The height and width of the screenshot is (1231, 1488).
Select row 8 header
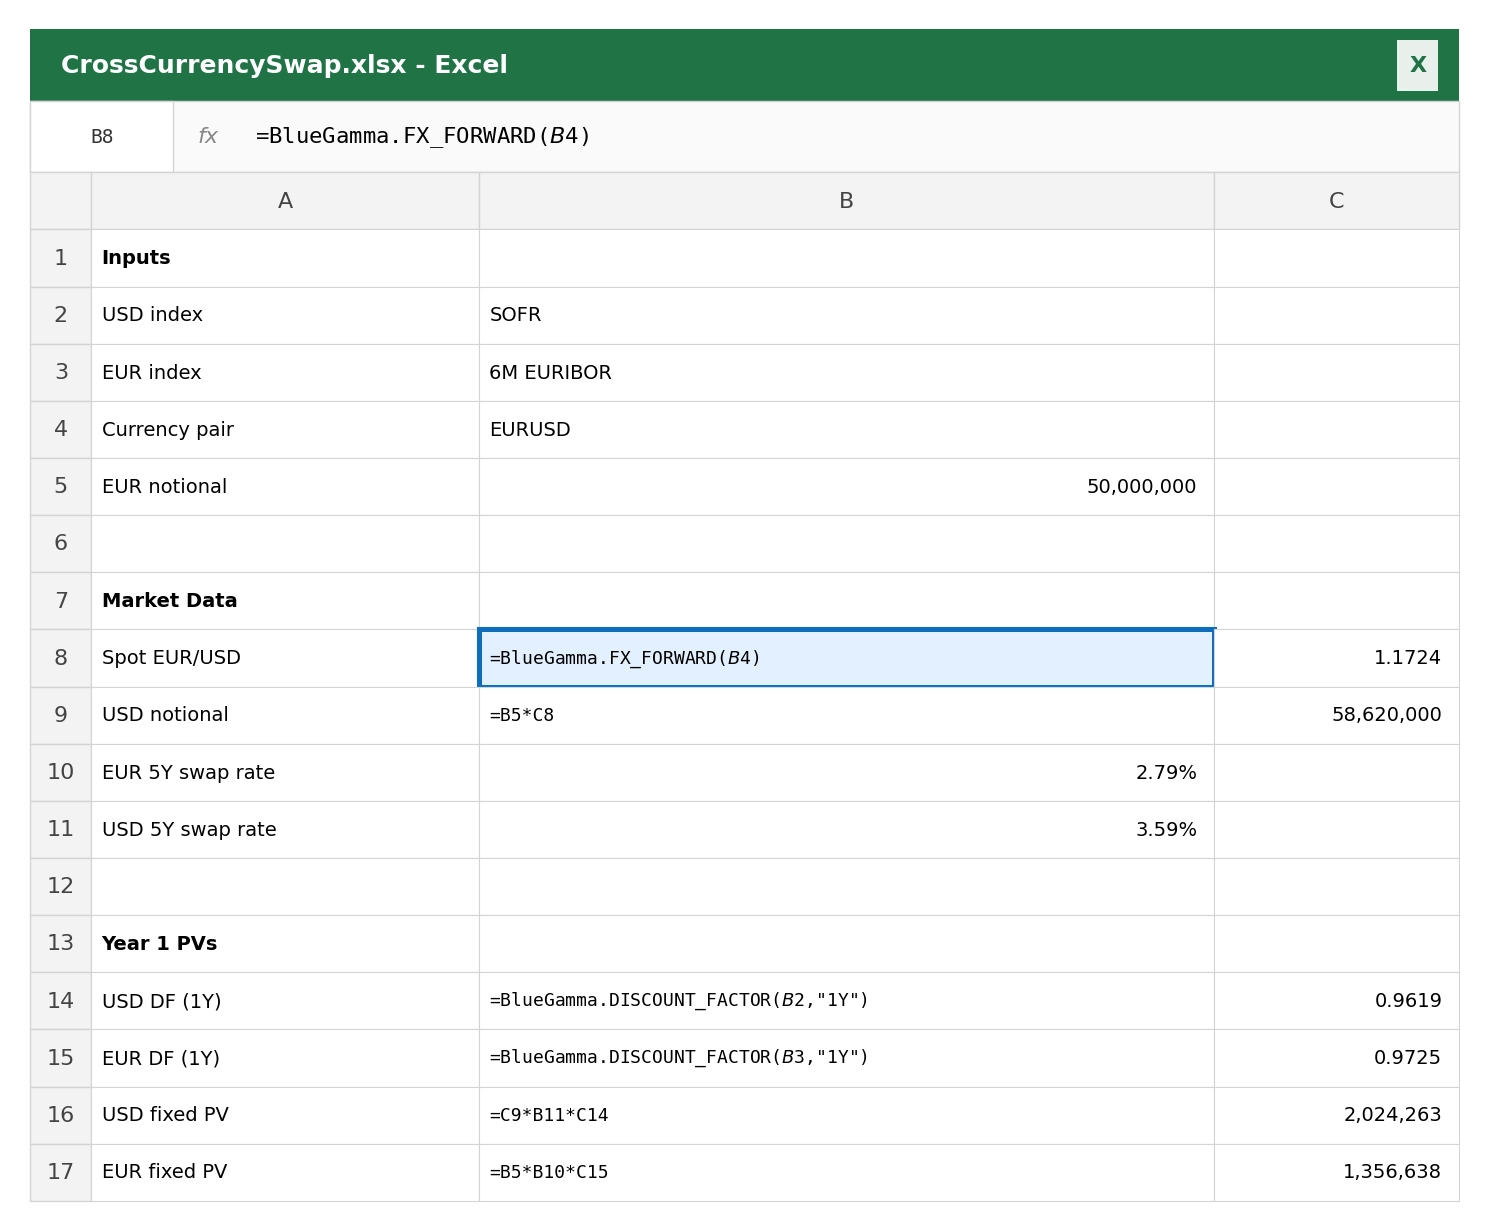[x=60, y=657]
